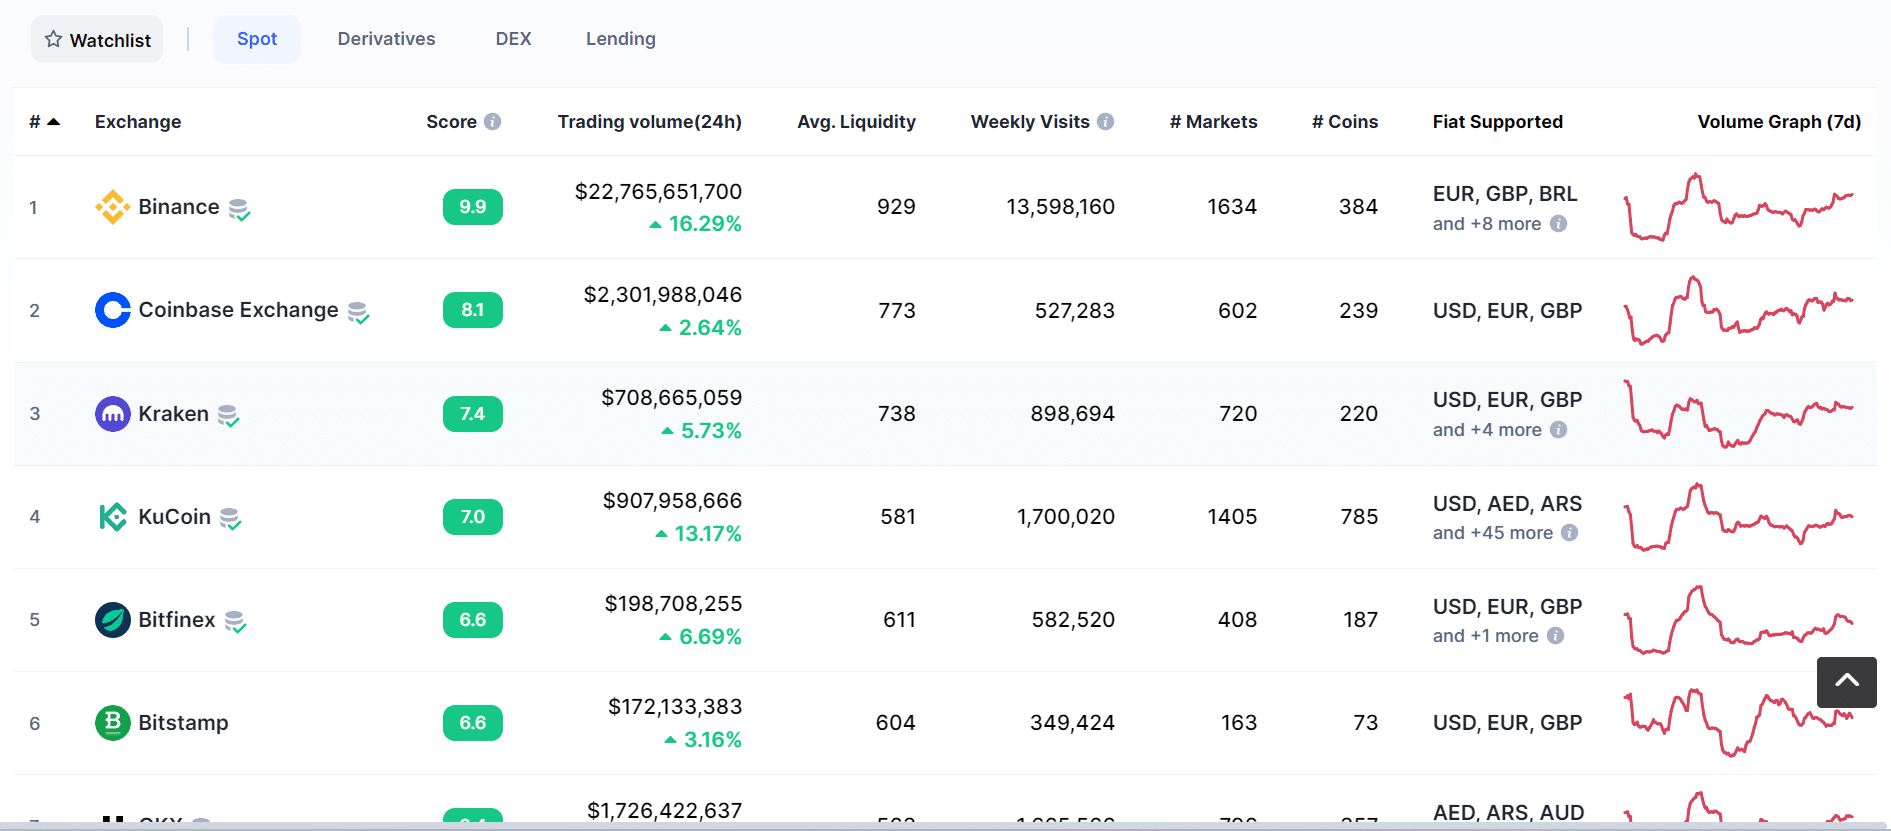Click KuCoin score badge 7.0
Screen dimensions: 1891x831
pyautogui.click(x=473, y=517)
